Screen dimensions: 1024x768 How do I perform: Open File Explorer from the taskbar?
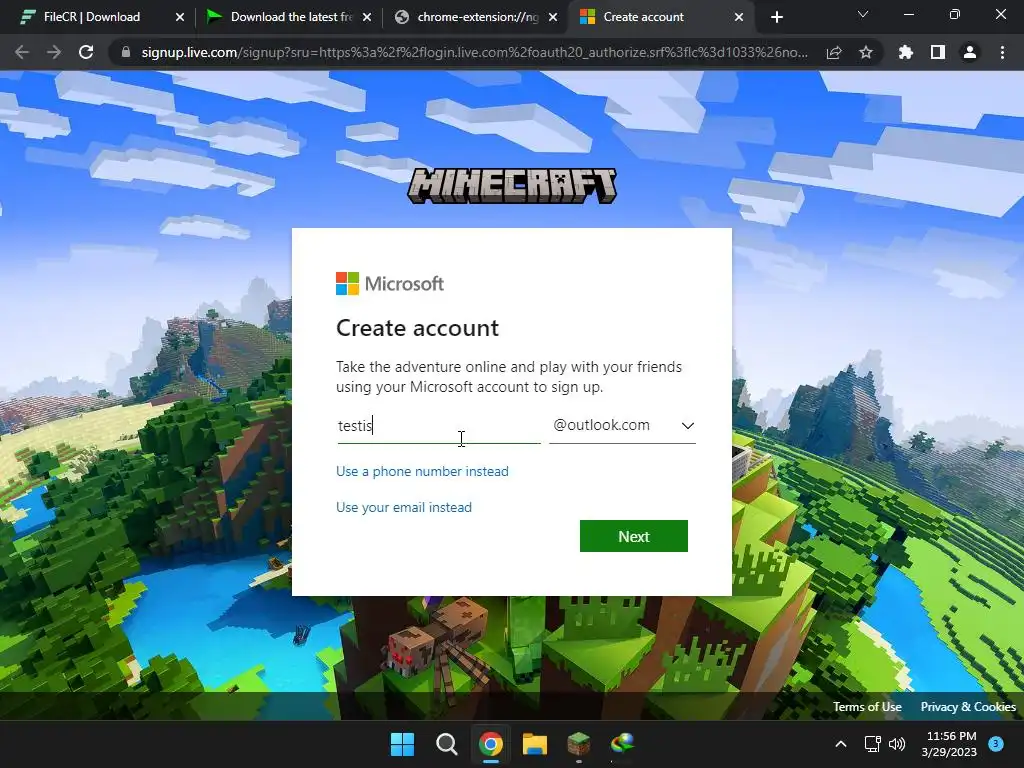(x=534, y=744)
